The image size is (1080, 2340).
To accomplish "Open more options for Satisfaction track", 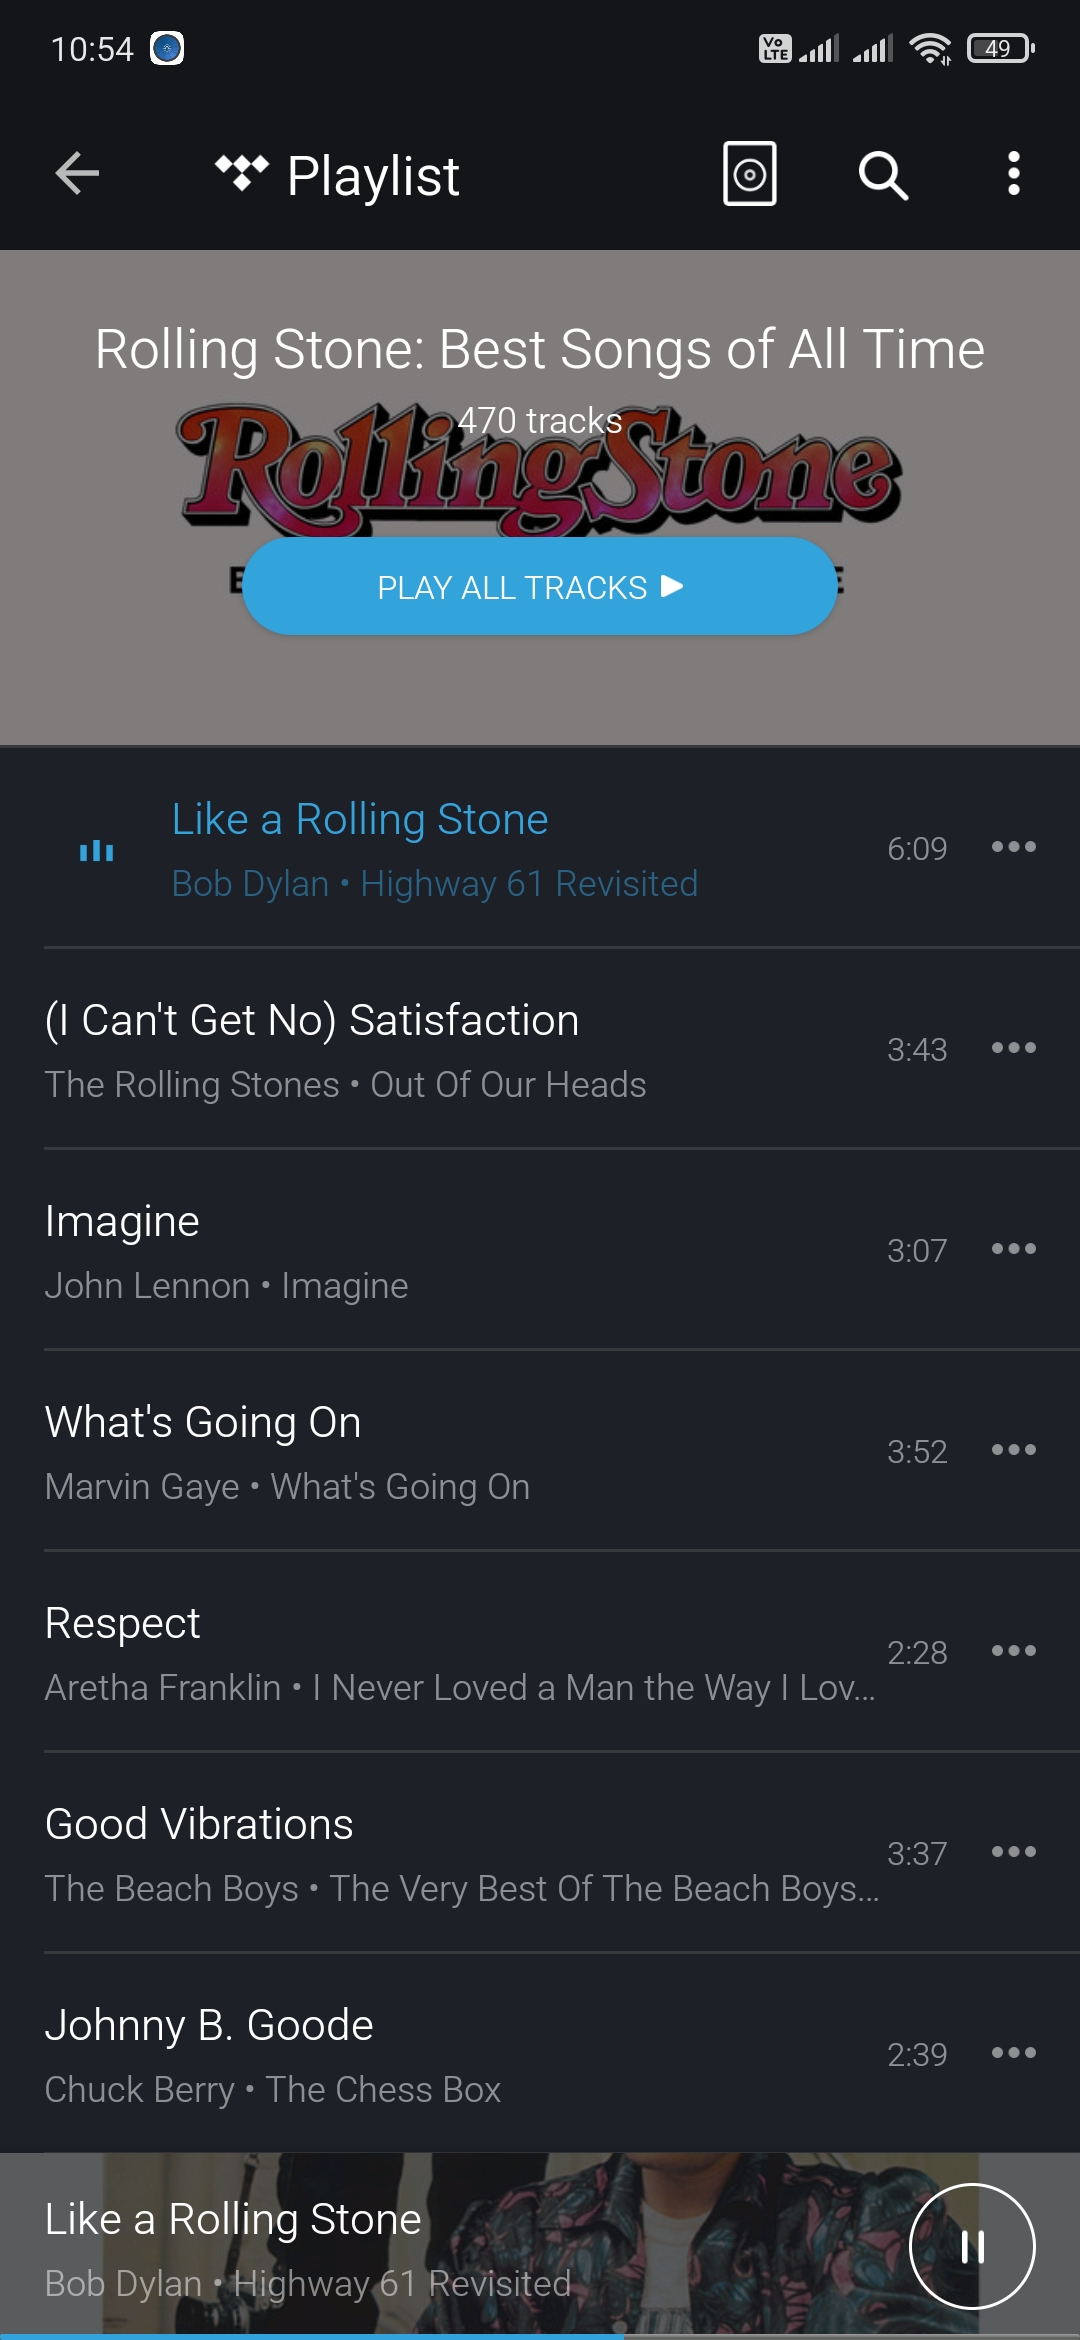I will tap(1013, 1048).
